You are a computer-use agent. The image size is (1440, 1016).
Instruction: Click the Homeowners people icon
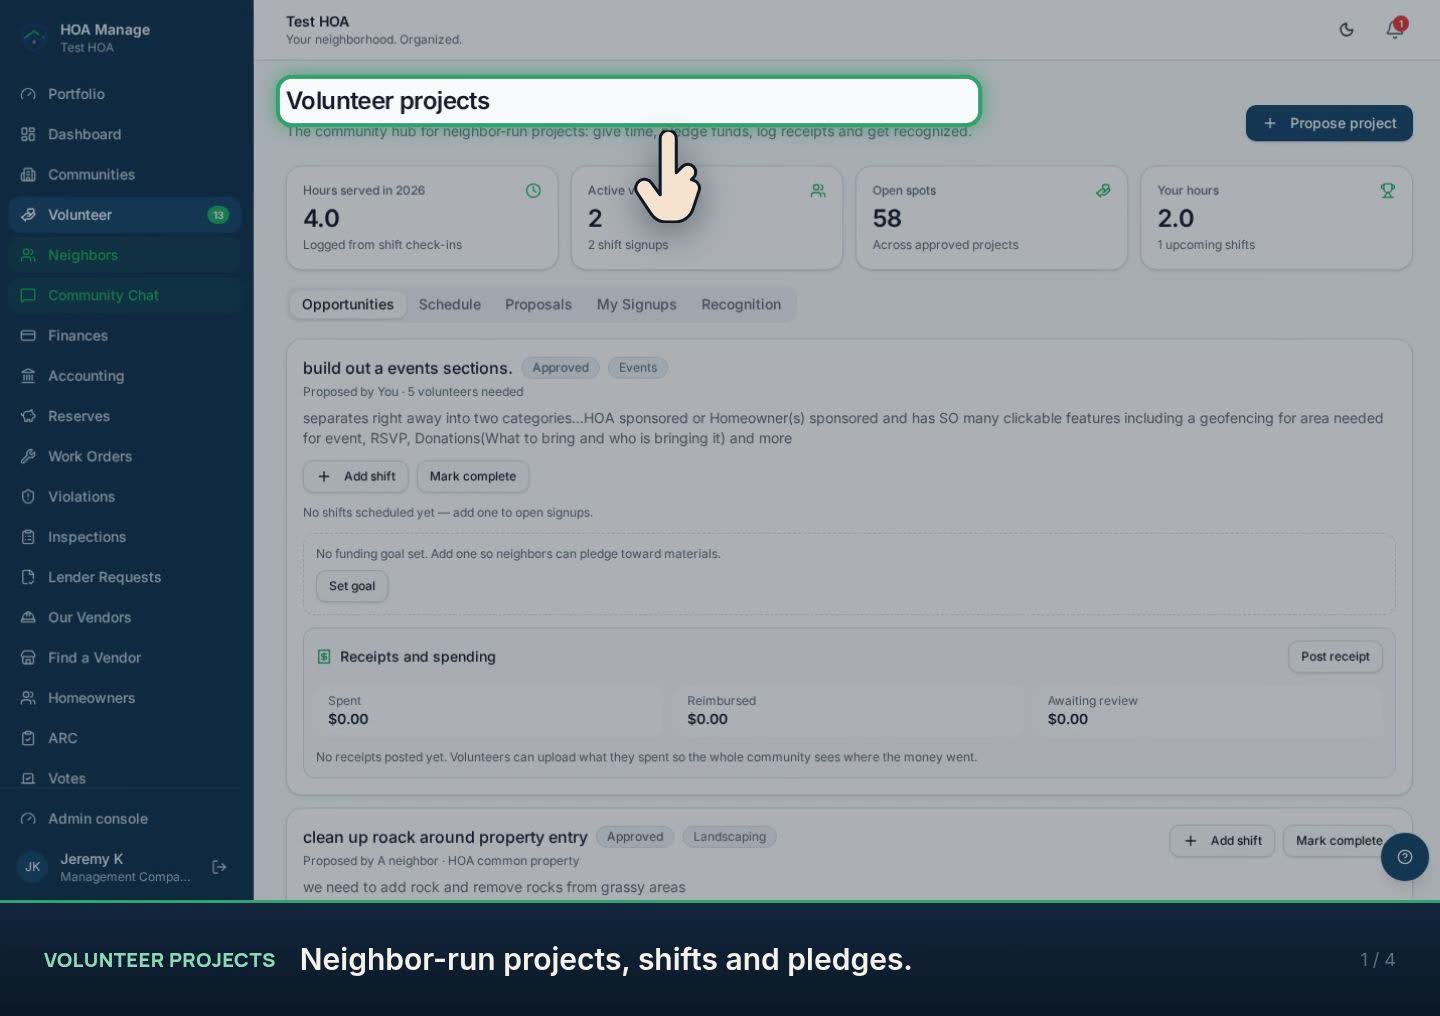[x=28, y=698]
